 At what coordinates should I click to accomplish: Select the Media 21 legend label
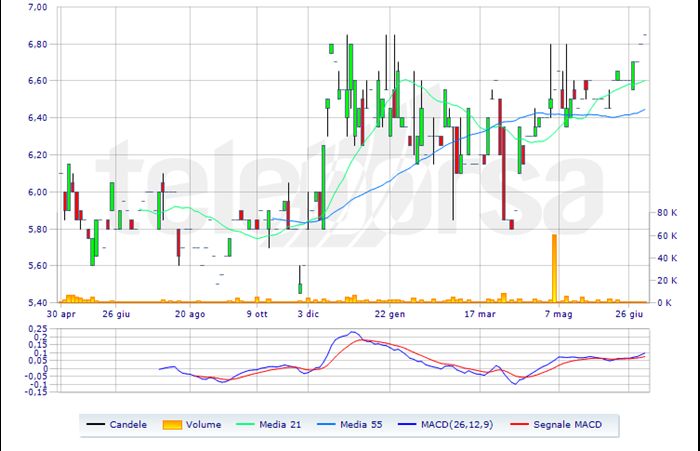point(280,425)
